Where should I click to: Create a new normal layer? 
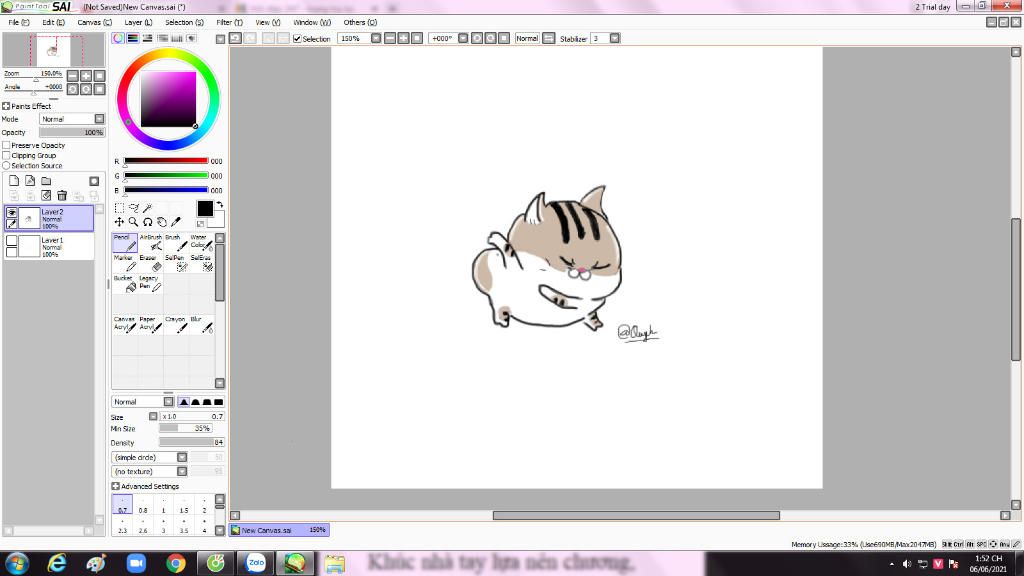[14, 181]
